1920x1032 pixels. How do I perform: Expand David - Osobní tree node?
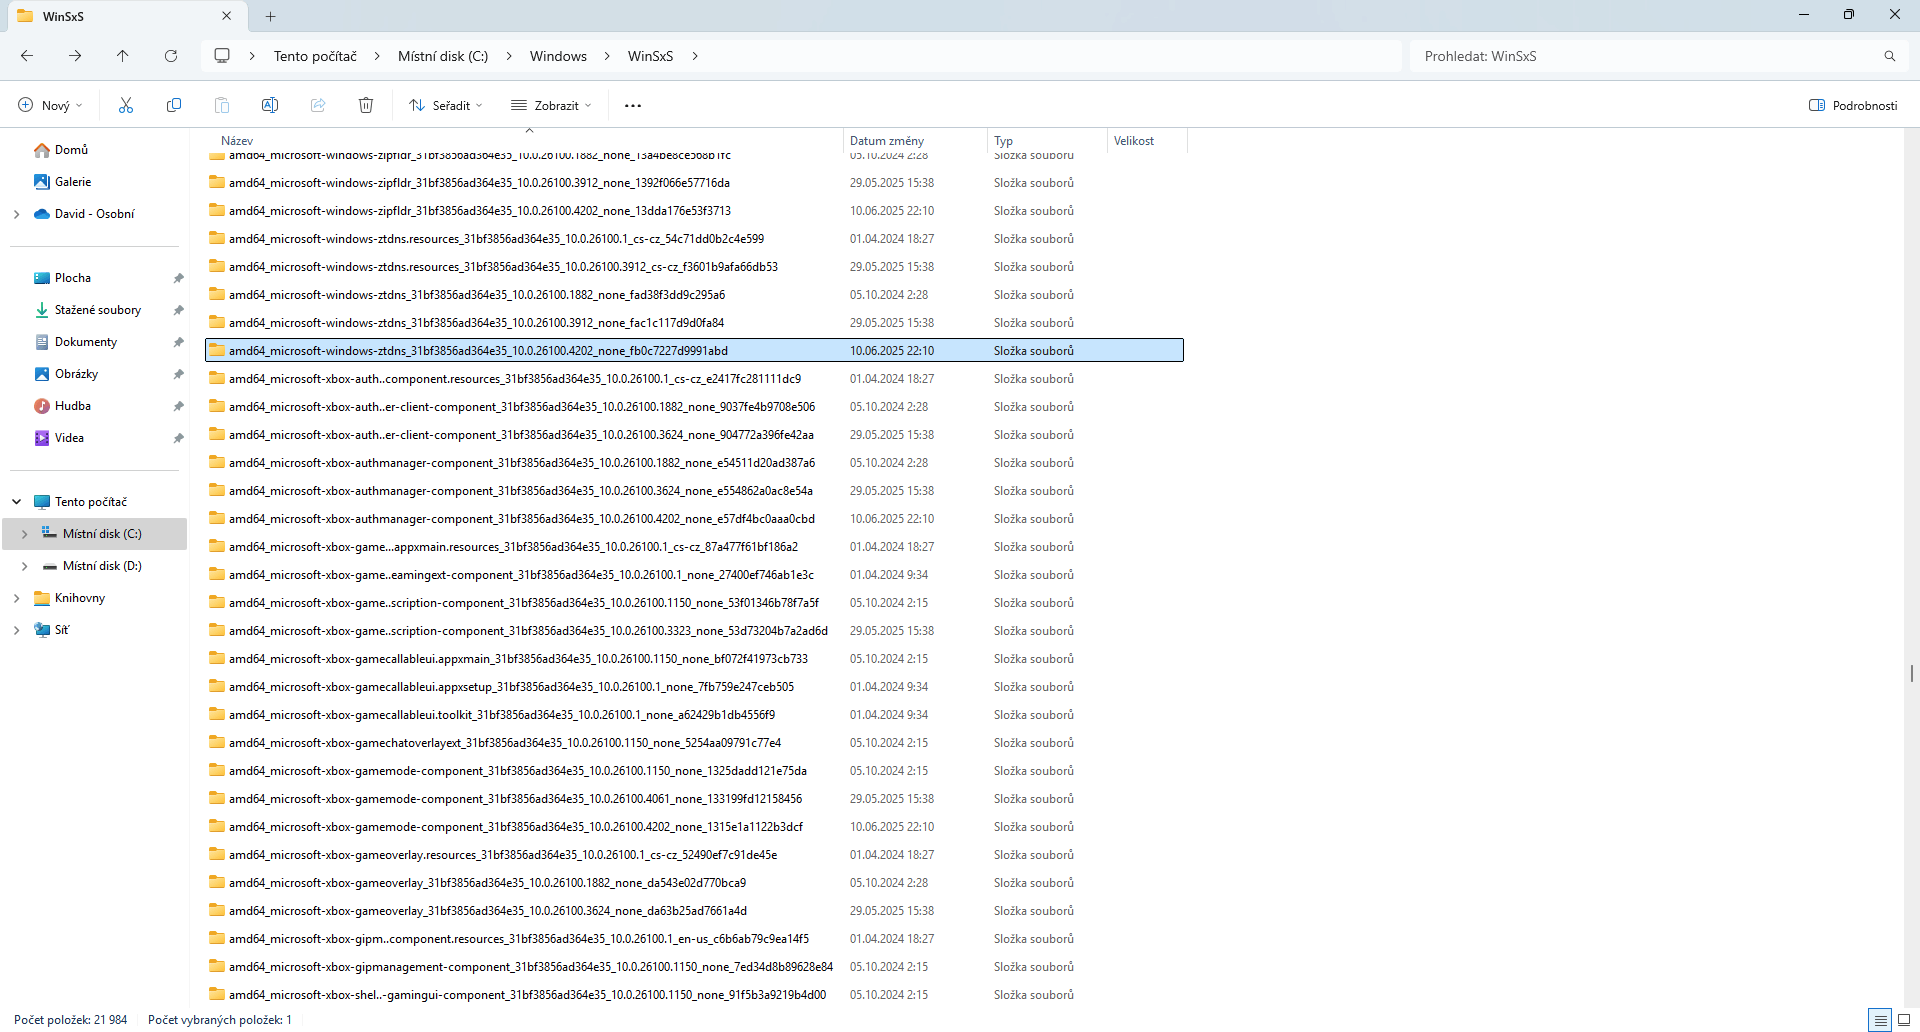click(16, 214)
